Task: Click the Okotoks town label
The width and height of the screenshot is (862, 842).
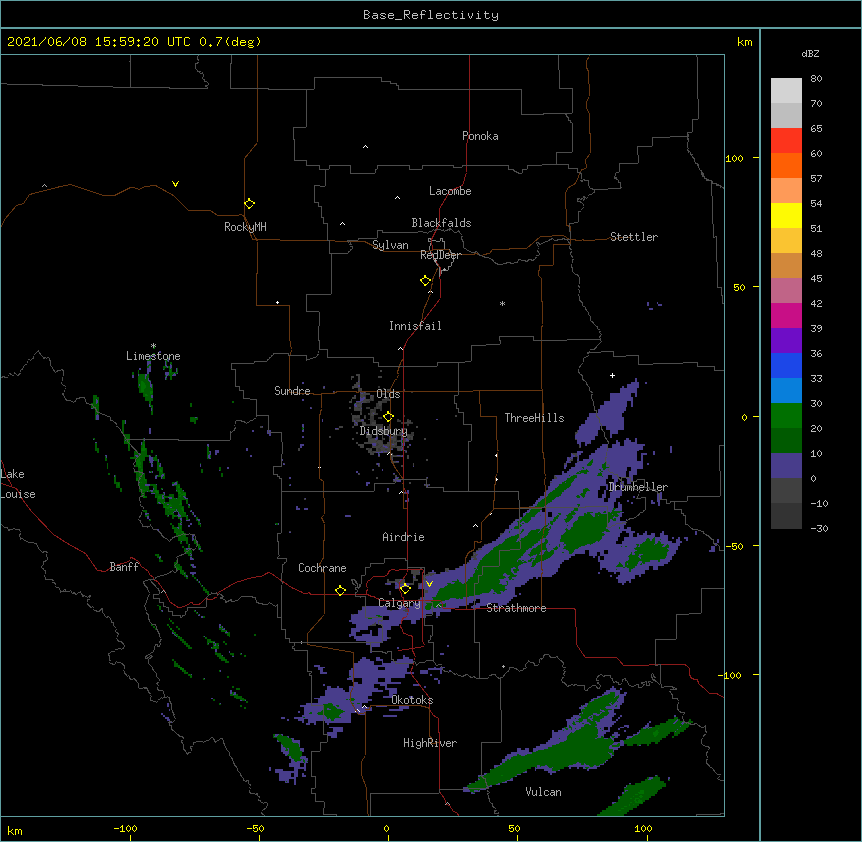Action: pyautogui.click(x=412, y=700)
